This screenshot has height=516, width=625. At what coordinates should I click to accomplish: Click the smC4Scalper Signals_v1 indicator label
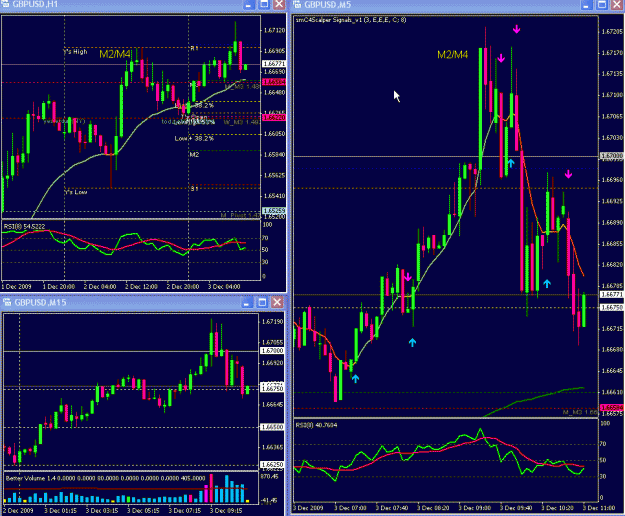pyautogui.click(x=351, y=20)
